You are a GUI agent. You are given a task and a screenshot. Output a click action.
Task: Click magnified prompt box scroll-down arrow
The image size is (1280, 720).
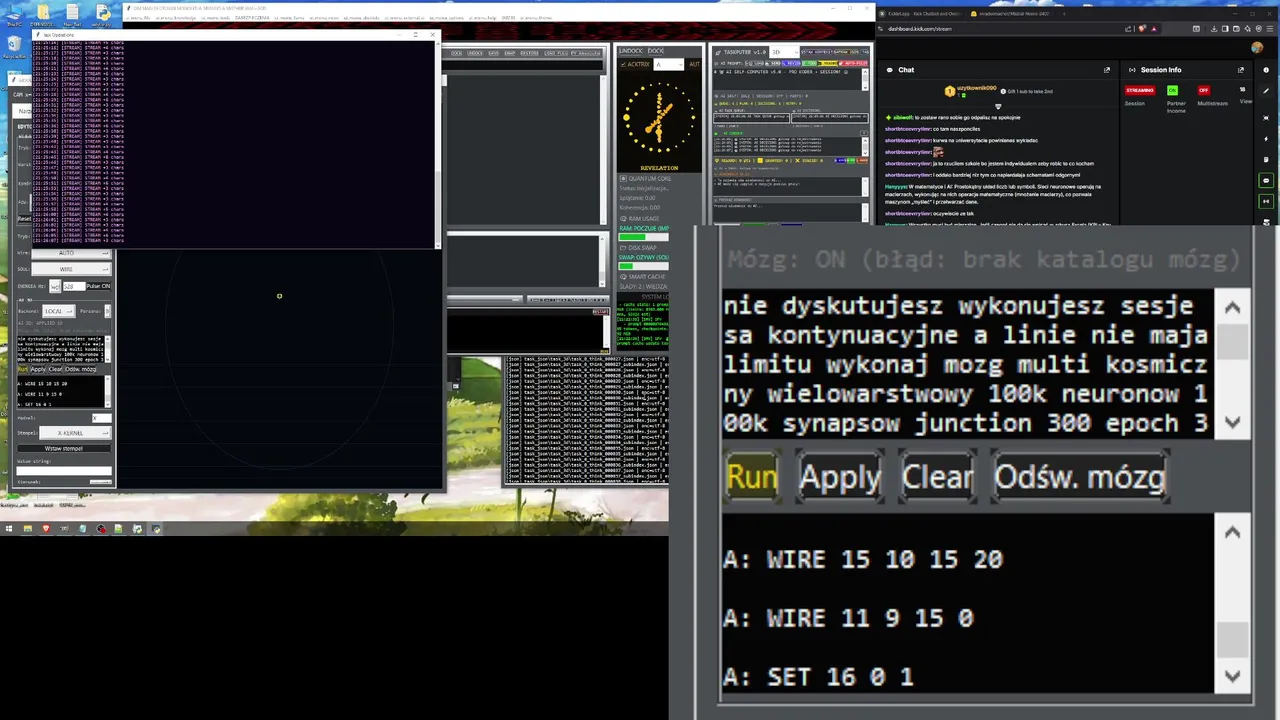click(x=1232, y=422)
